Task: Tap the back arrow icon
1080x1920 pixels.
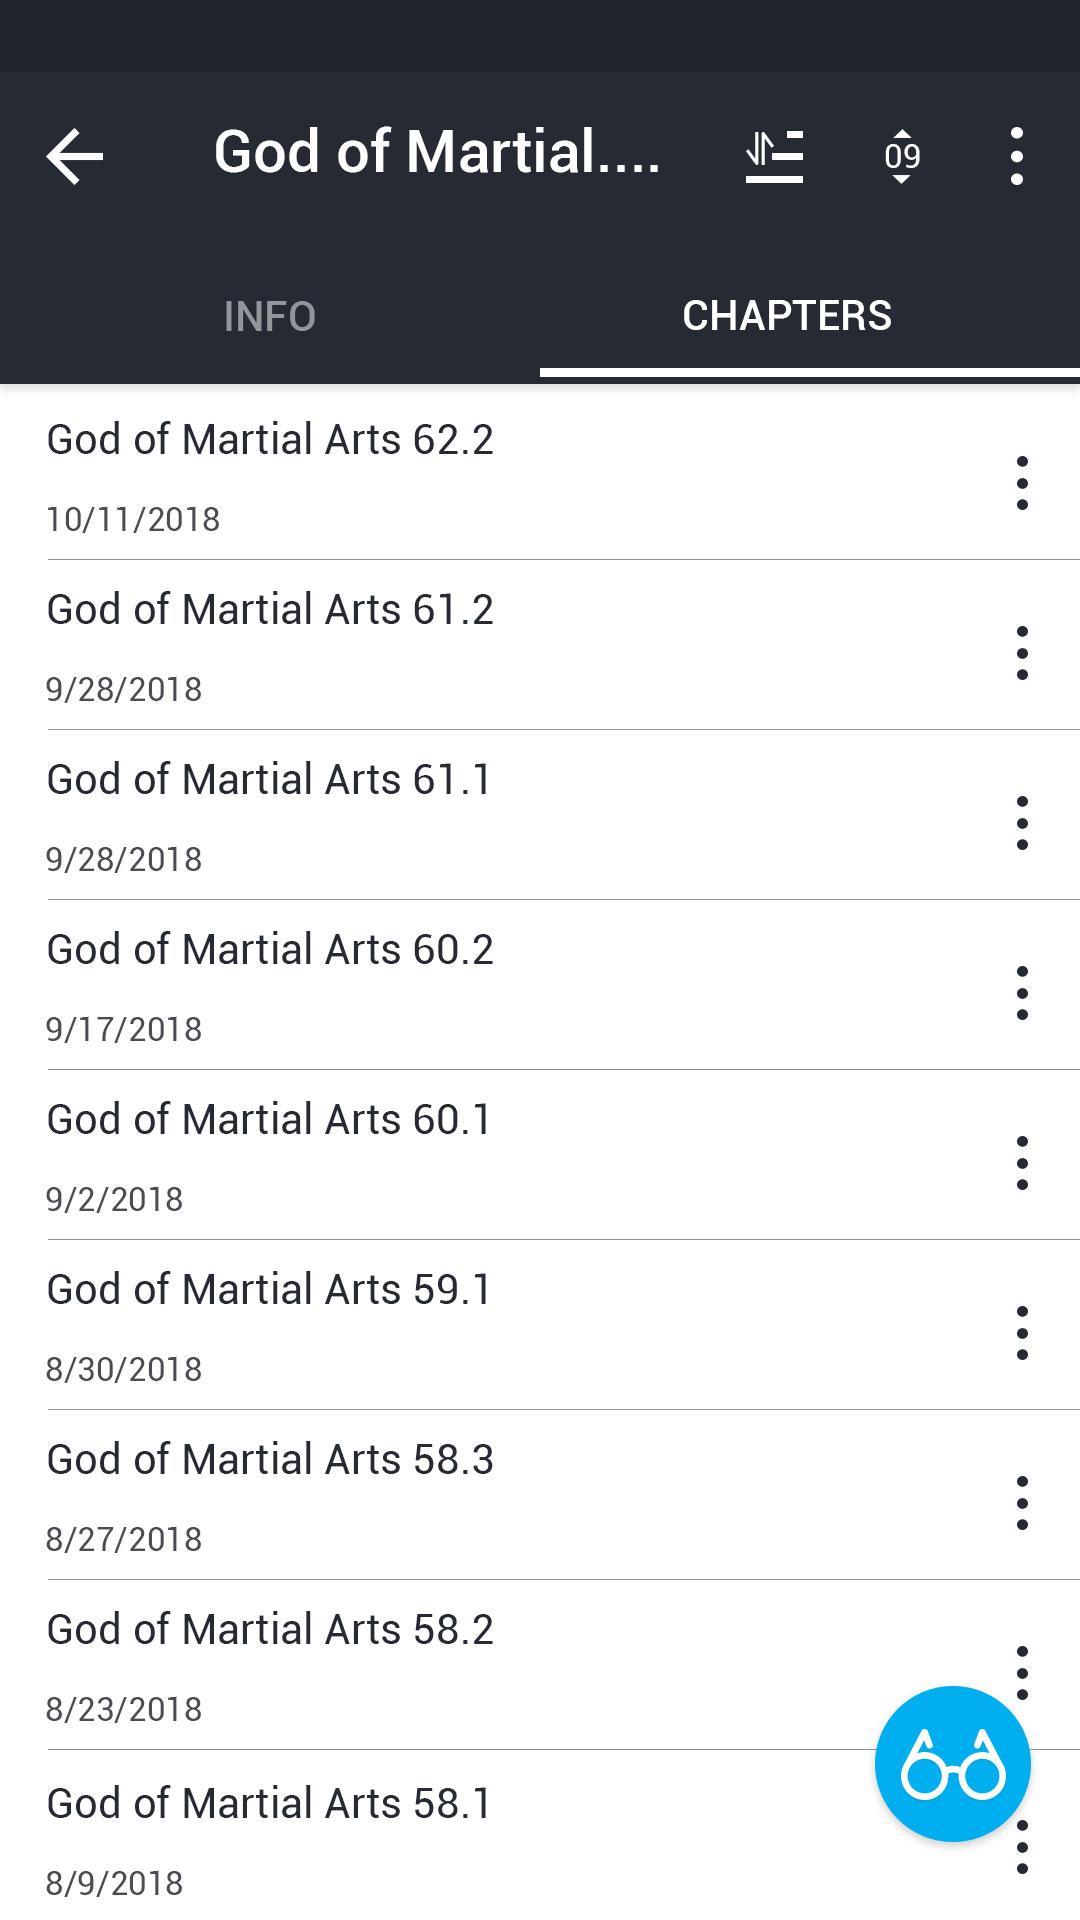Action: [75, 156]
